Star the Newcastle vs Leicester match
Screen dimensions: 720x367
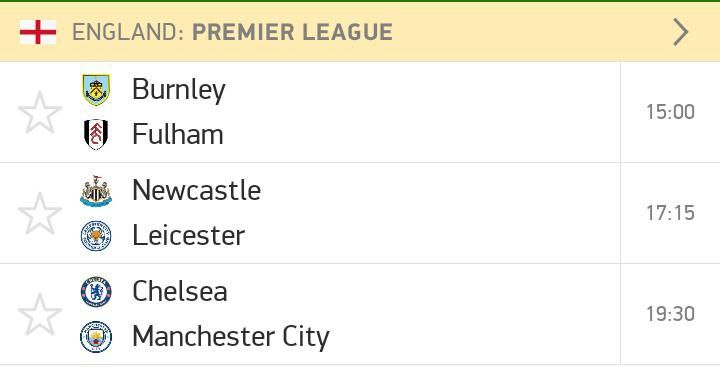coord(40,213)
